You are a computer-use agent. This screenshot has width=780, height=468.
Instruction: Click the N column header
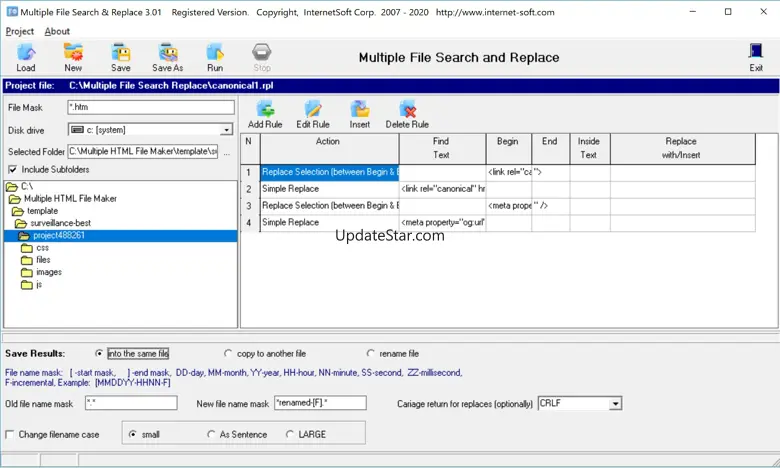coord(250,149)
